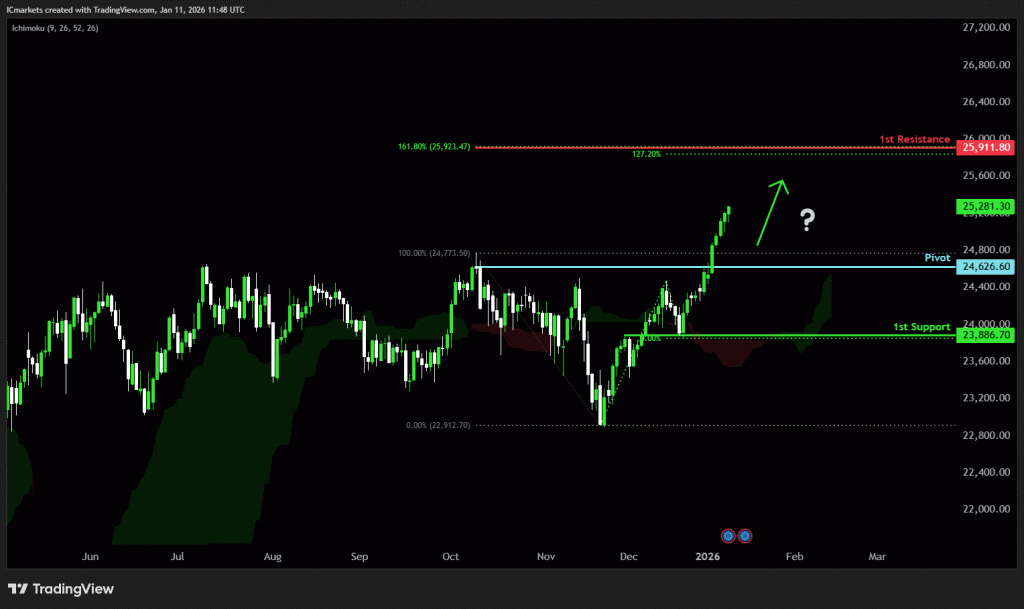Select the 1st Resistance label
This screenshot has height=609, width=1024.
[914, 139]
